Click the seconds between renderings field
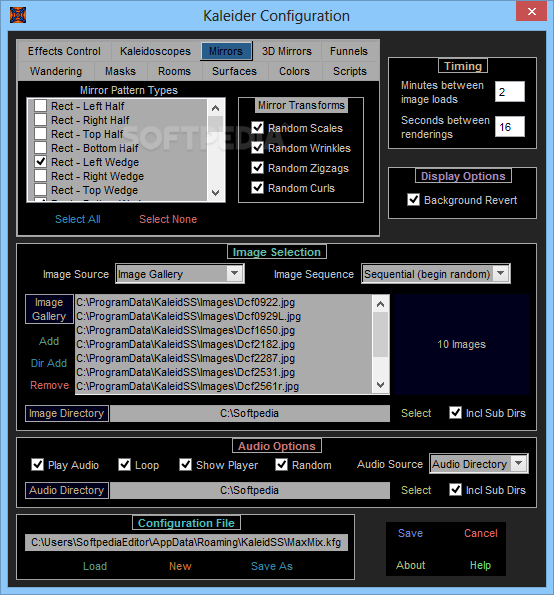This screenshot has width=554, height=595. pyautogui.click(x=510, y=127)
